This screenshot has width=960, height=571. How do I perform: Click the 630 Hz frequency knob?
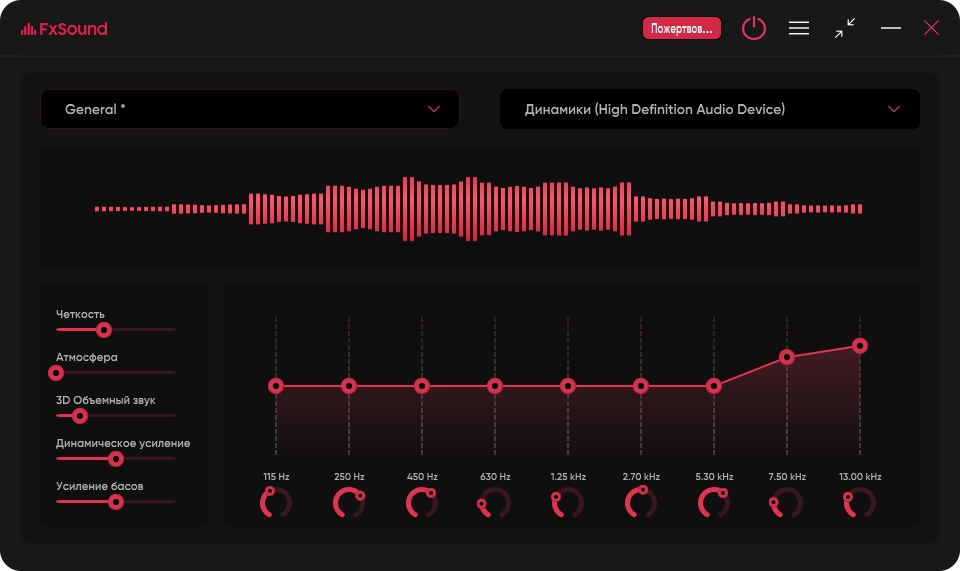[x=495, y=503]
